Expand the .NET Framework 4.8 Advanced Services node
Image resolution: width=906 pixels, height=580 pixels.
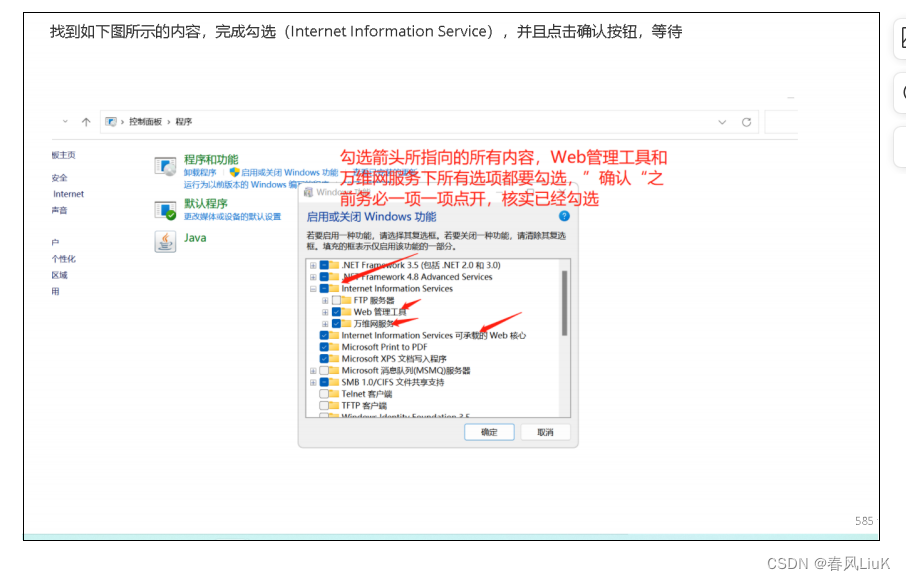313,277
